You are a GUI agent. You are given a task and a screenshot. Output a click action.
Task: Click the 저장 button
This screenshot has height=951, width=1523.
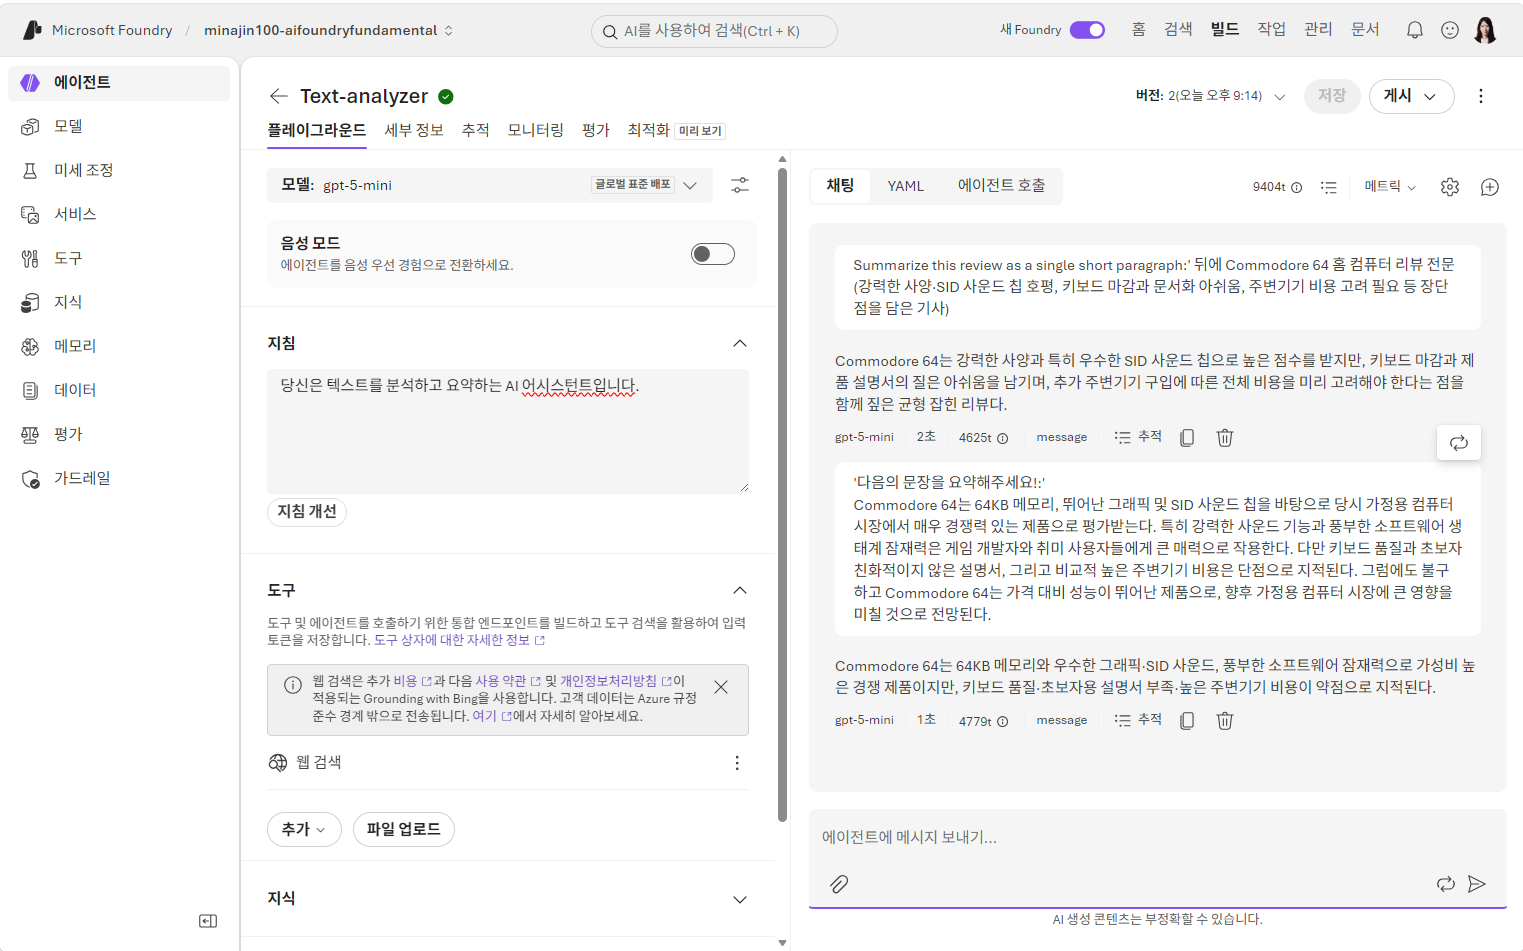(x=1332, y=96)
